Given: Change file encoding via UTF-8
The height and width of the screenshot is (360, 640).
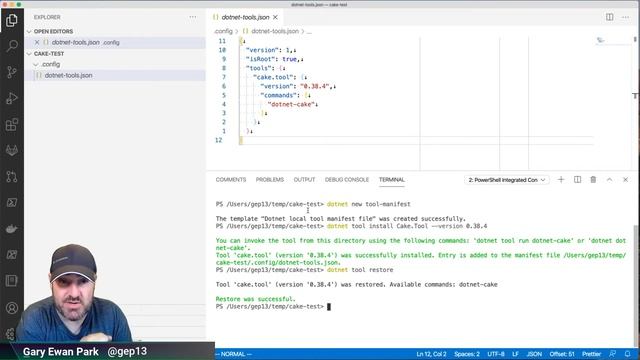Looking at the screenshot, I should tap(496, 354).
